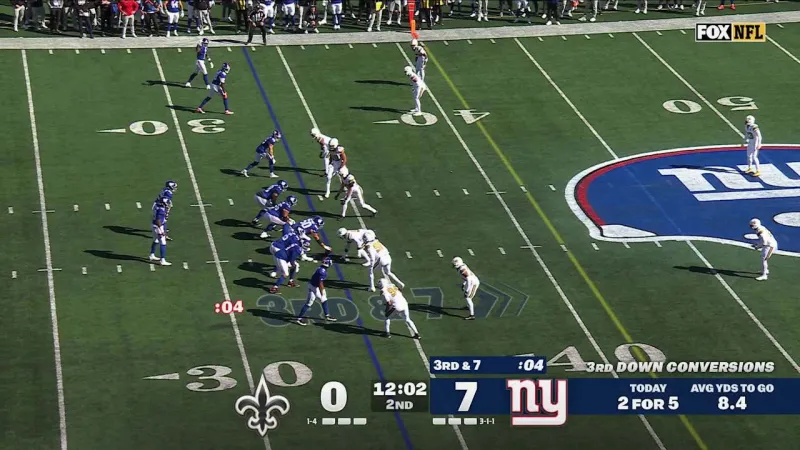
Task: Click the Giants timeout indicator bars
Action: (x=455, y=421)
